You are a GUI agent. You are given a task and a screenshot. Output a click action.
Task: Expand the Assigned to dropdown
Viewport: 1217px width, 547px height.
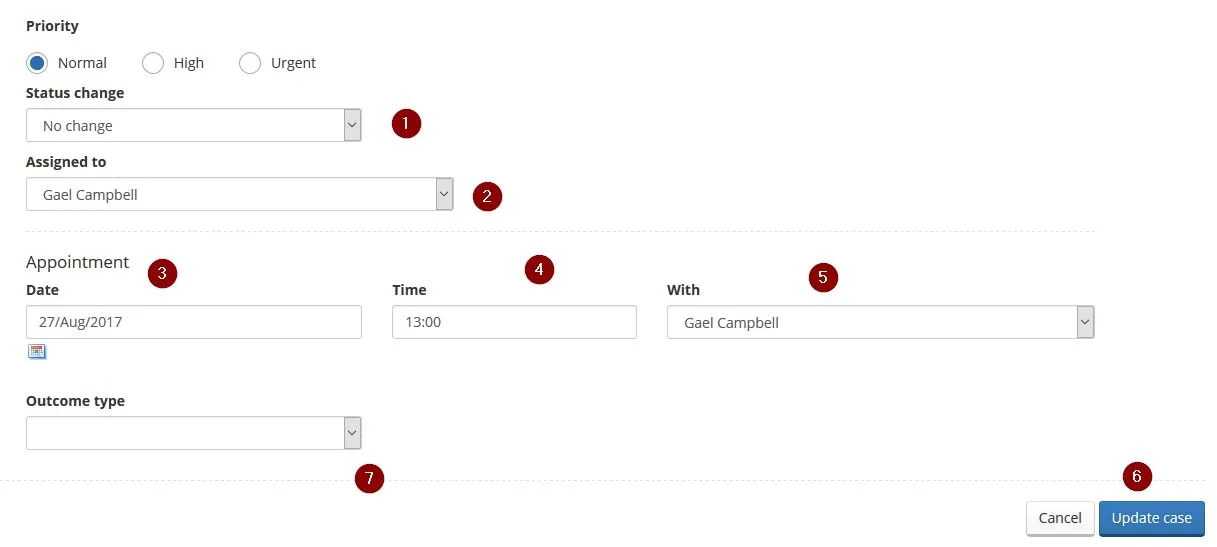click(239, 195)
